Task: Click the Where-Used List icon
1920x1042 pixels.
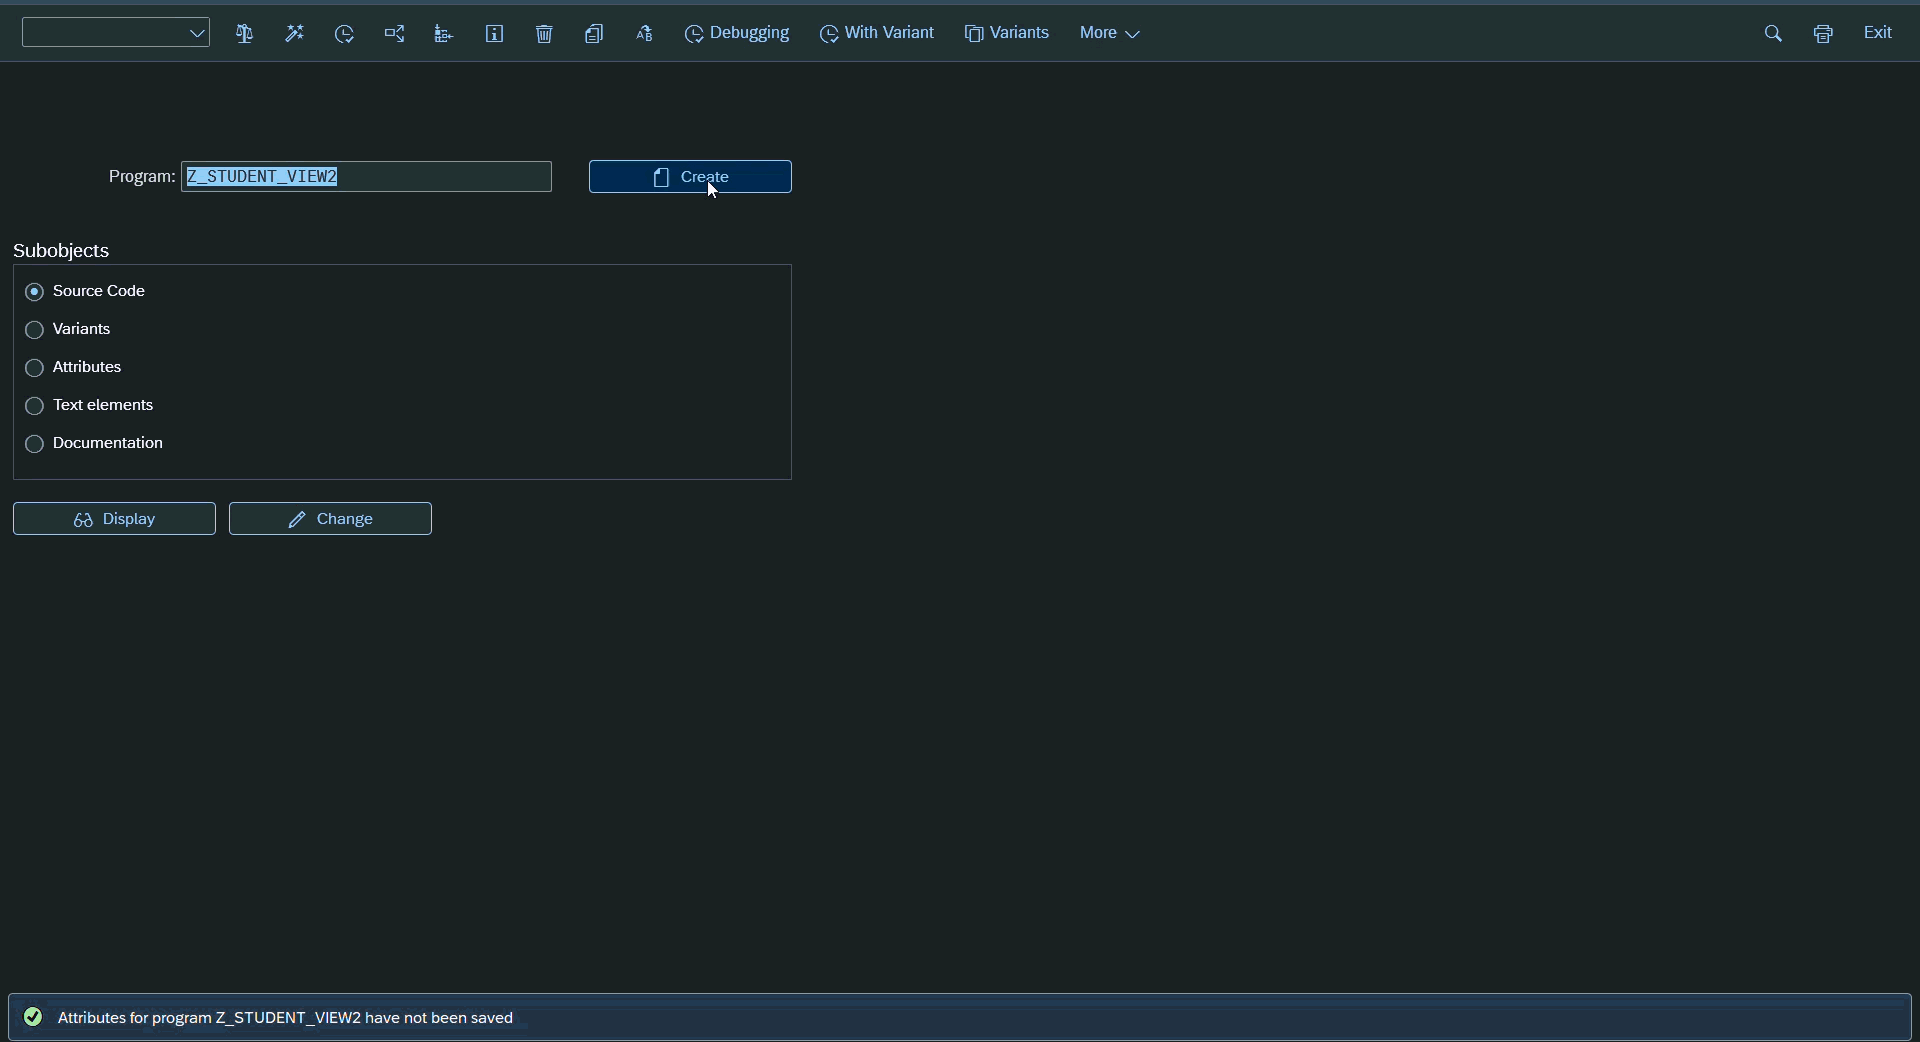Action: tap(394, 34)
